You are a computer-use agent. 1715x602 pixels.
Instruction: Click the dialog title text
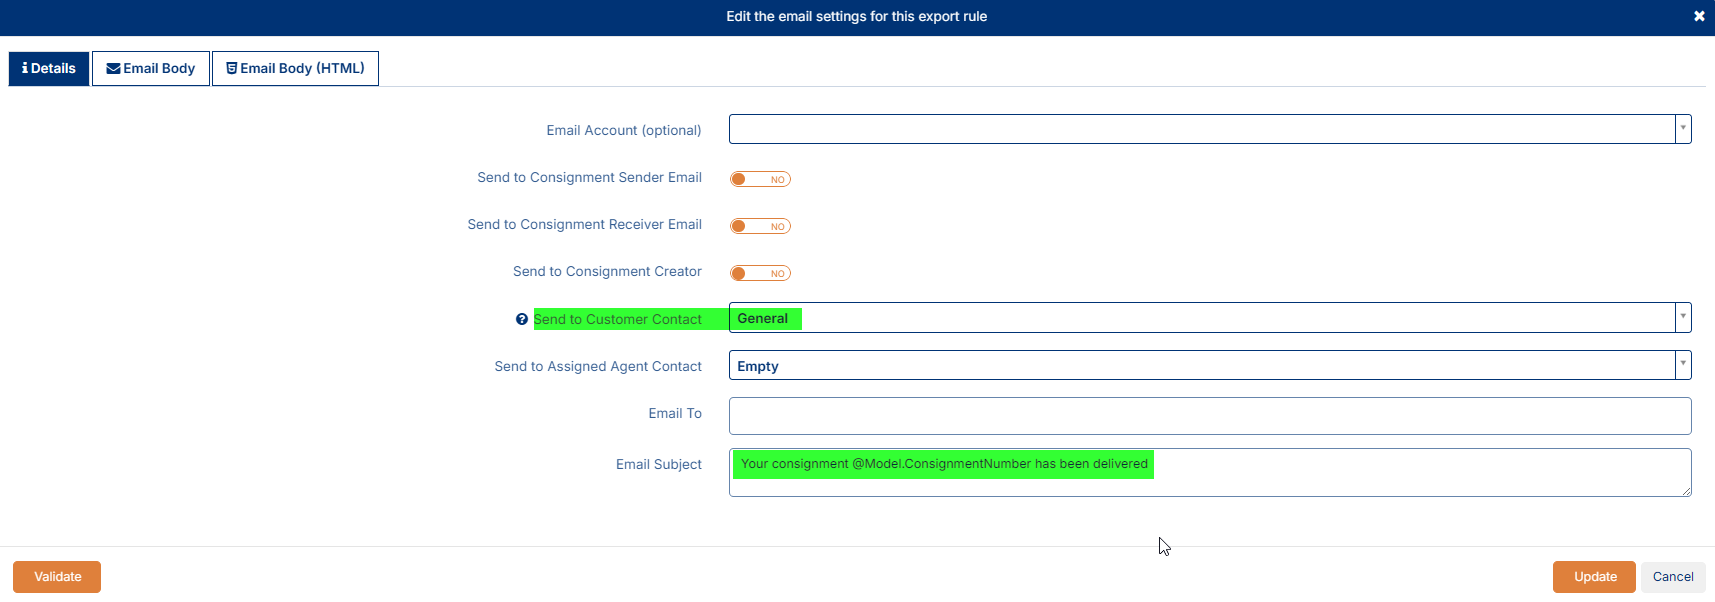(856, 16)
